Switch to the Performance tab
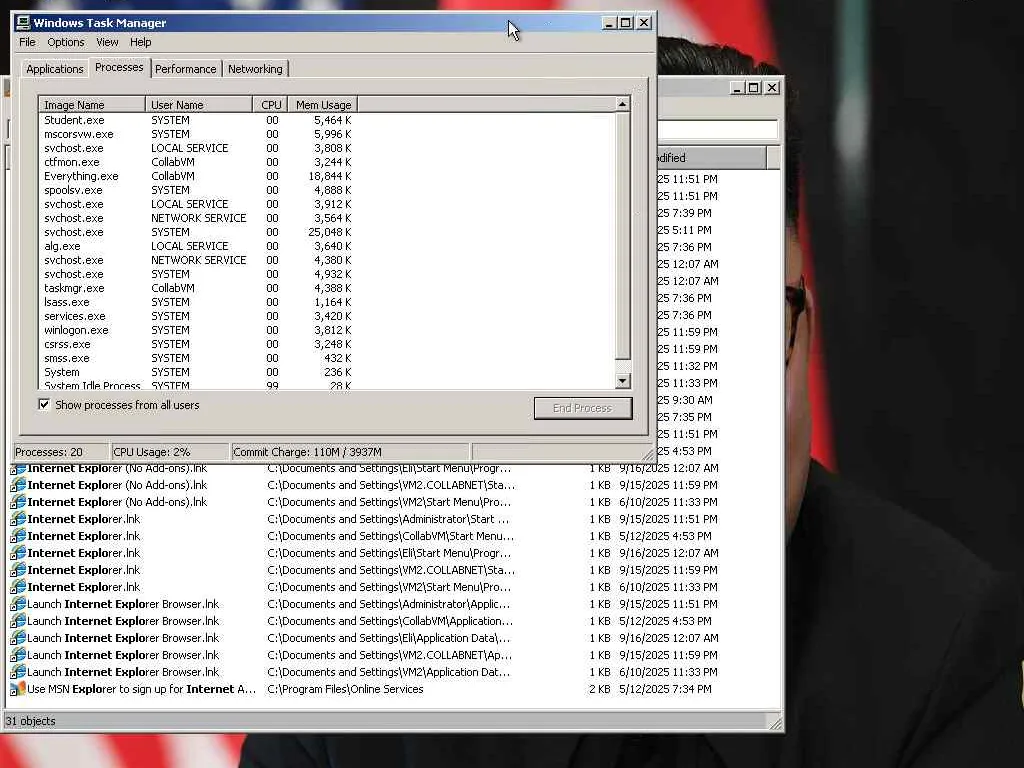This screenshot has height=768, width=1024. pyautogui.click(x=185, y=69)
